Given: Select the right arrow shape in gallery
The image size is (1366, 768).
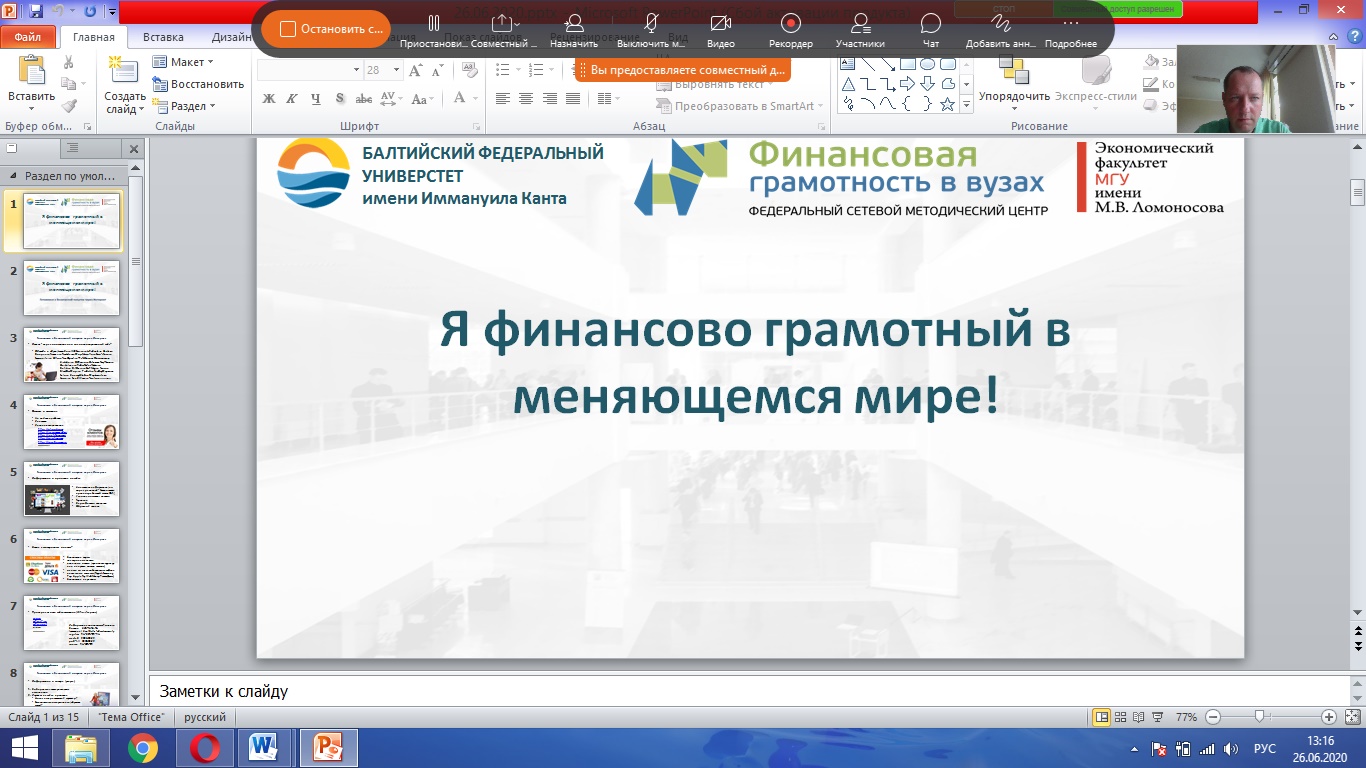Looking at the screenshot, I should (908, 84).
